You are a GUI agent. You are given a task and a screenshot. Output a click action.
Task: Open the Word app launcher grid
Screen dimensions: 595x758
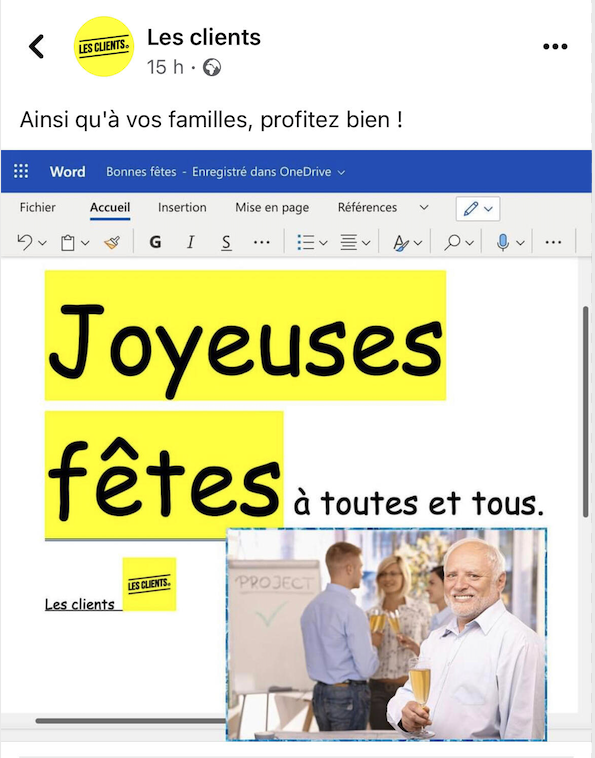click(x=21, y=171)
